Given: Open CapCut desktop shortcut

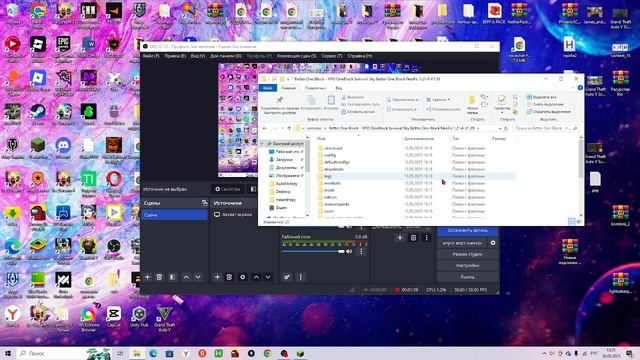Looking at the screenshot, I should 113,317.
